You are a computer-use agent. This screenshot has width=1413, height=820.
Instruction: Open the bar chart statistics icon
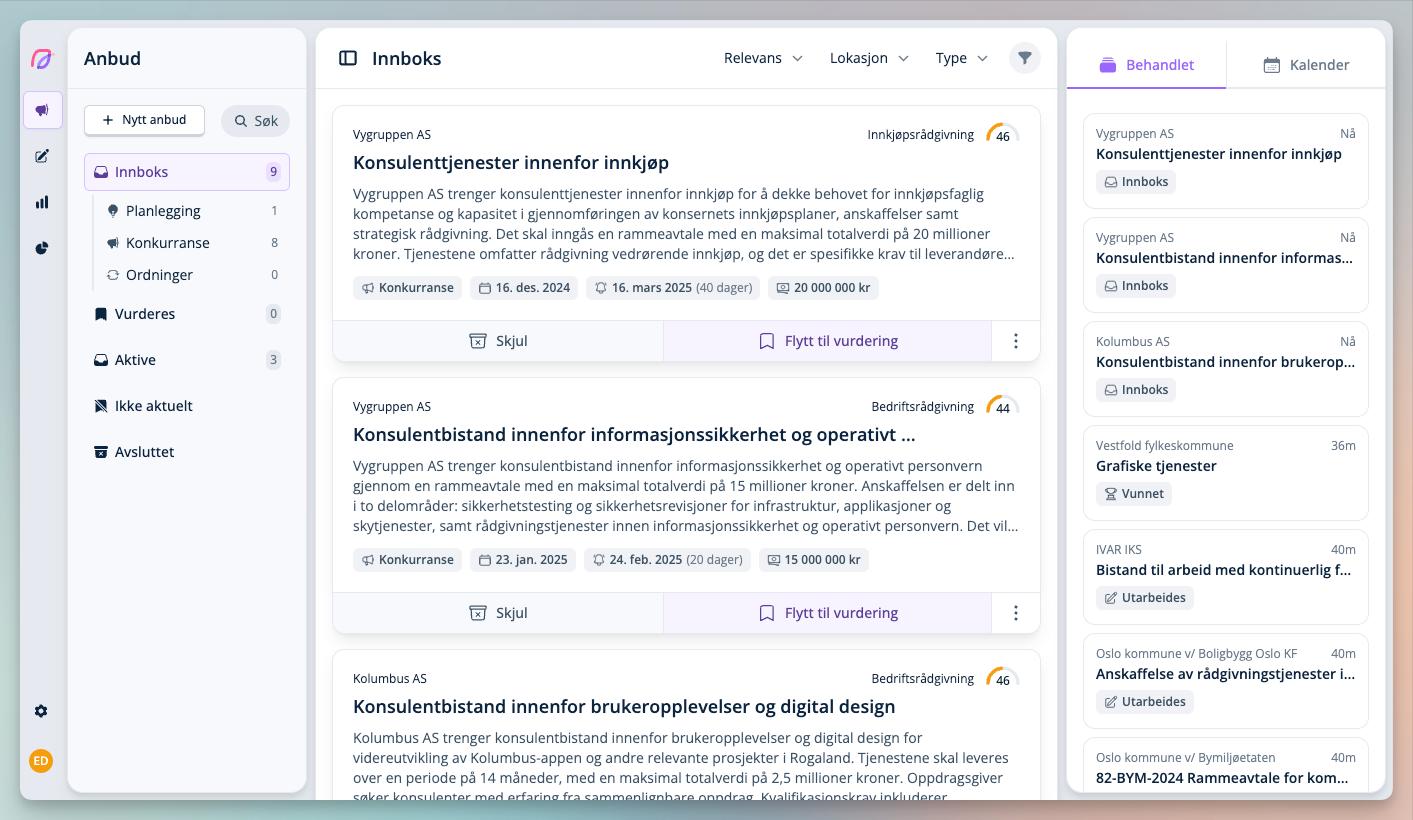point(42,202)
